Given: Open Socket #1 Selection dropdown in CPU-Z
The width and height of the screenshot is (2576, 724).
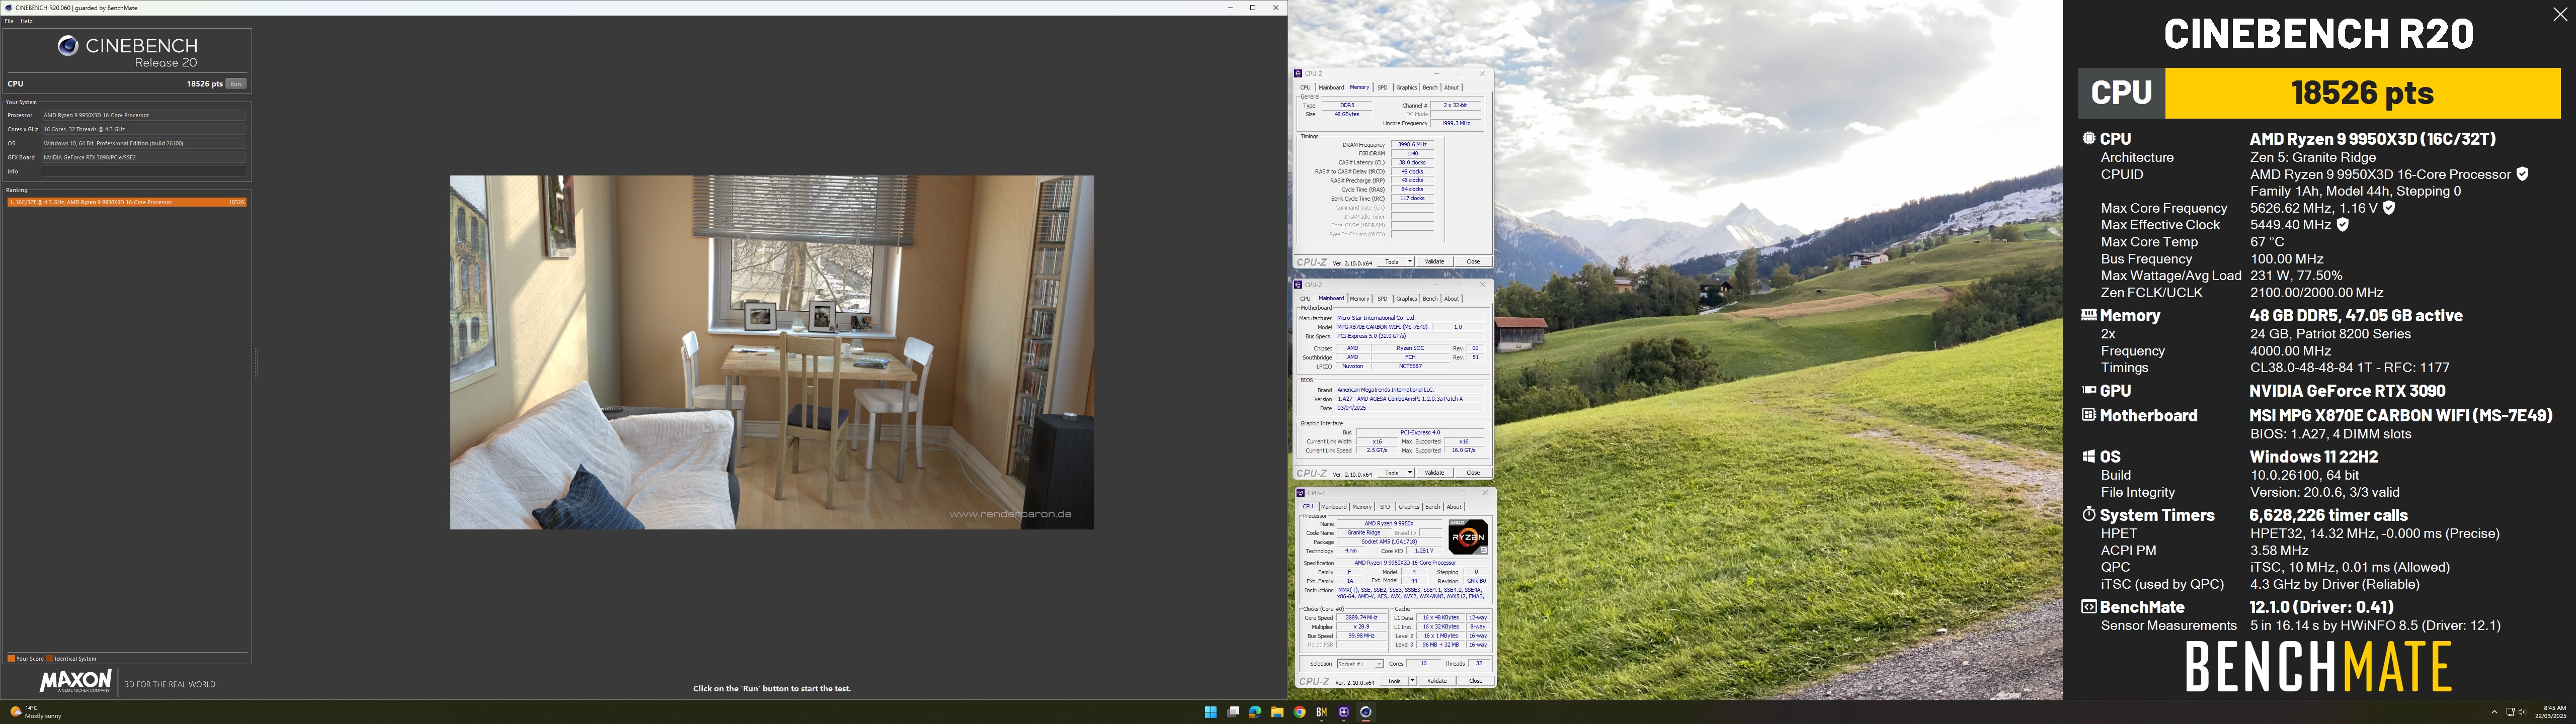Looking at the screenshot, I should coord(1360,664).
